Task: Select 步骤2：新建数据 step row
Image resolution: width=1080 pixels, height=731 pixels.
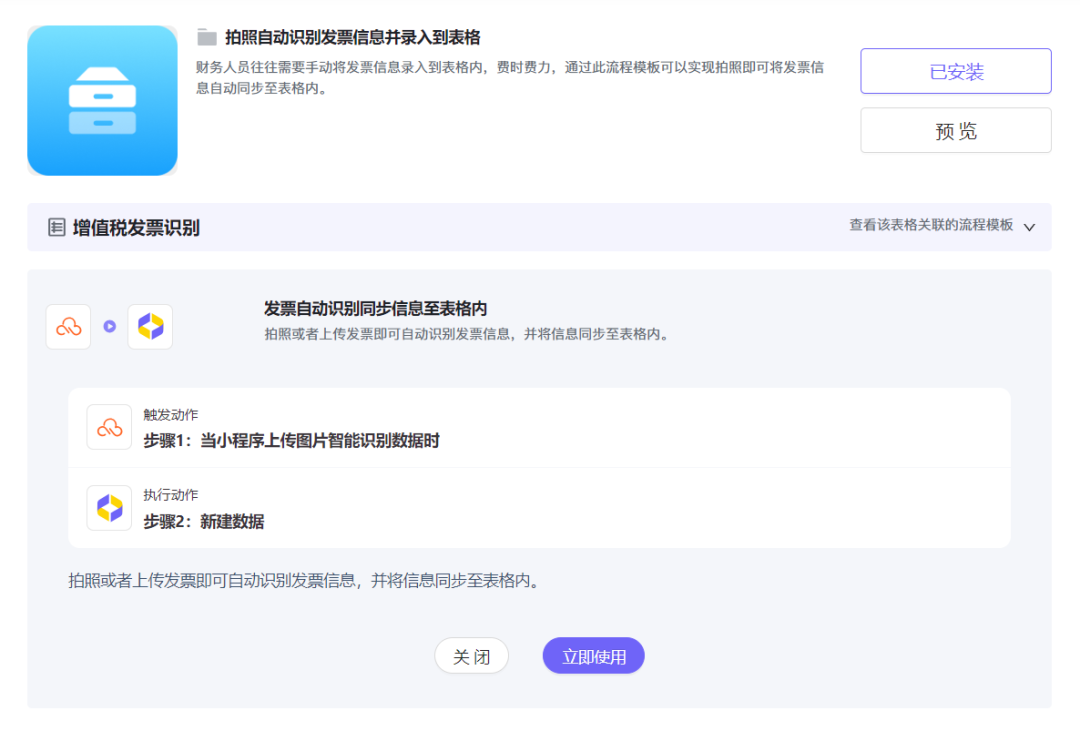Action: tap(539, 508)
